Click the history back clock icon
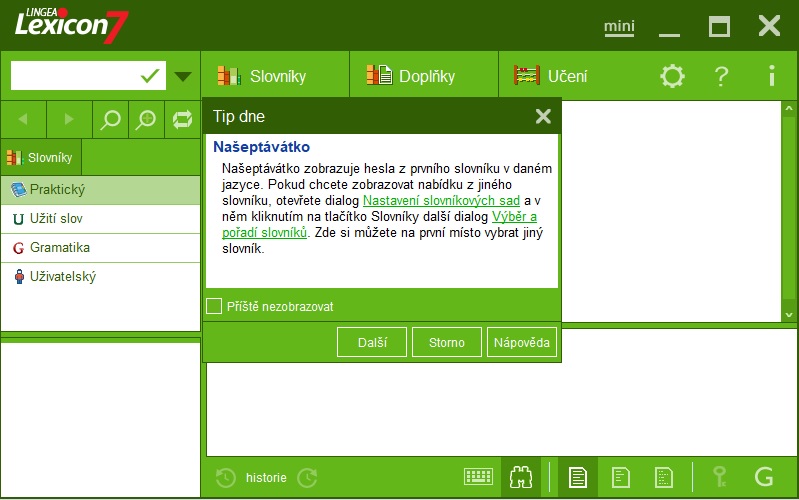 click(226, 478)
